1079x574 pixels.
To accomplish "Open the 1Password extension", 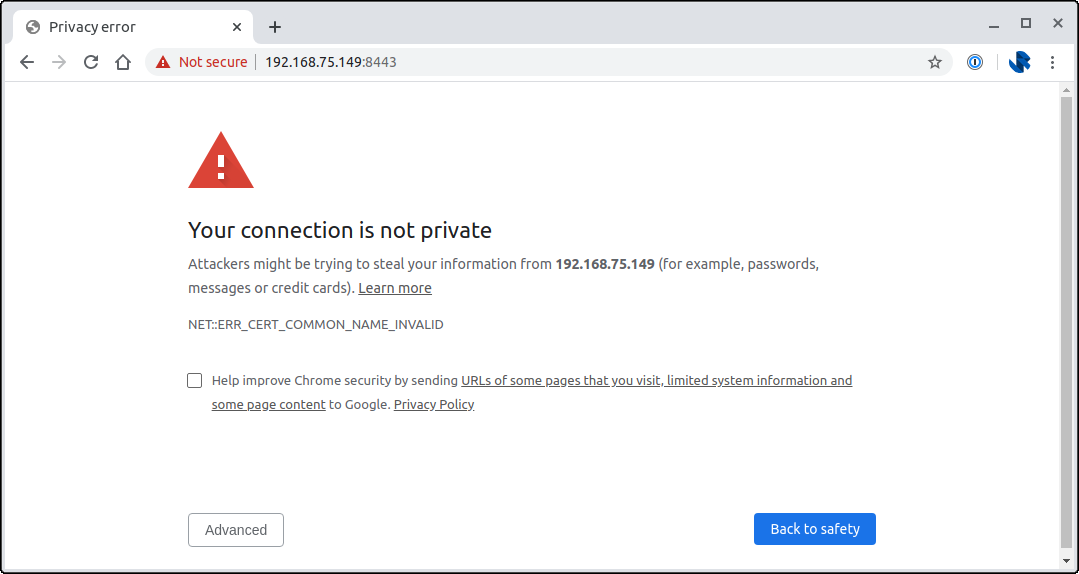I will (x=975, y=62).
